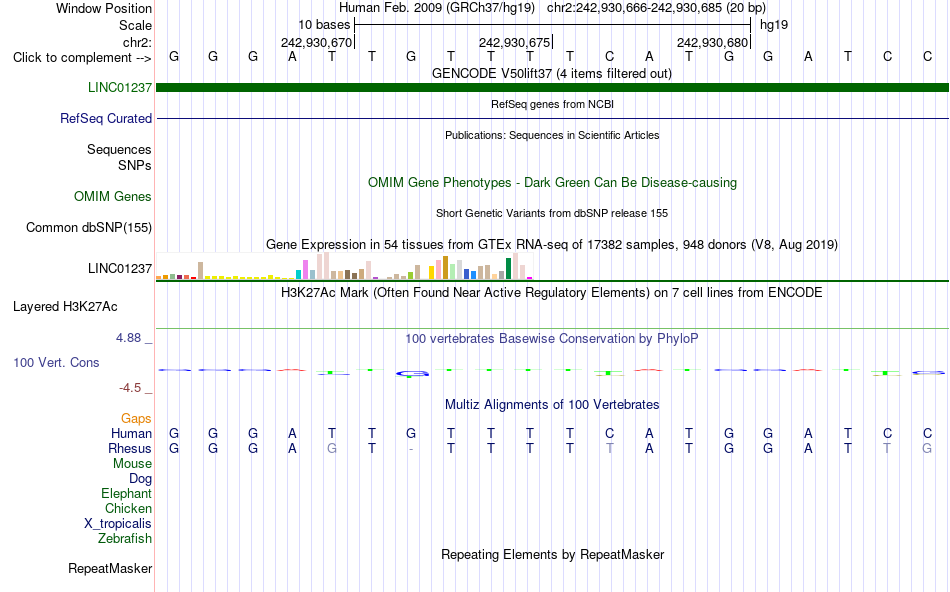Click the '-' gap in the Rhesus row
Viewport: 950px width, 592px height.
pyautogui.click(x=411, y=449)
